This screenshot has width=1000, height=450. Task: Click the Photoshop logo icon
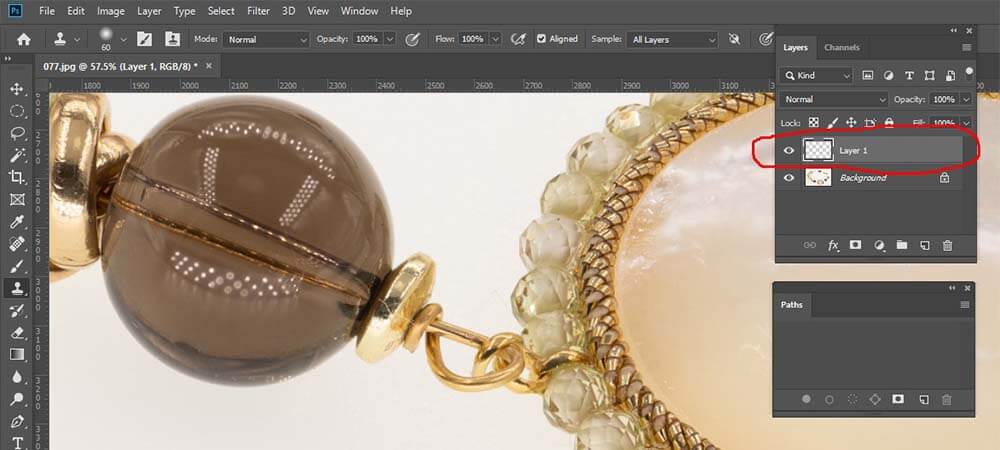pos(15,11)
